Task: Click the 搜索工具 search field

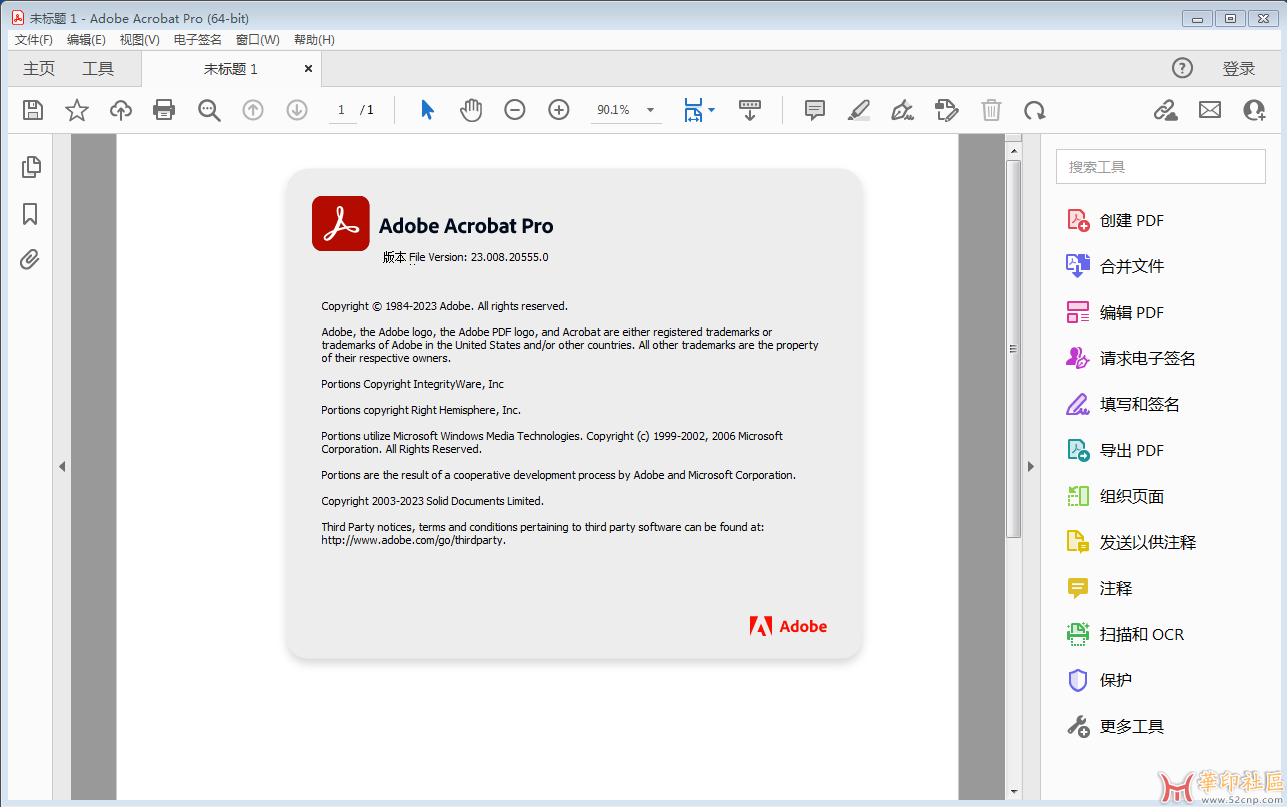Action: tap(1161, 167)
